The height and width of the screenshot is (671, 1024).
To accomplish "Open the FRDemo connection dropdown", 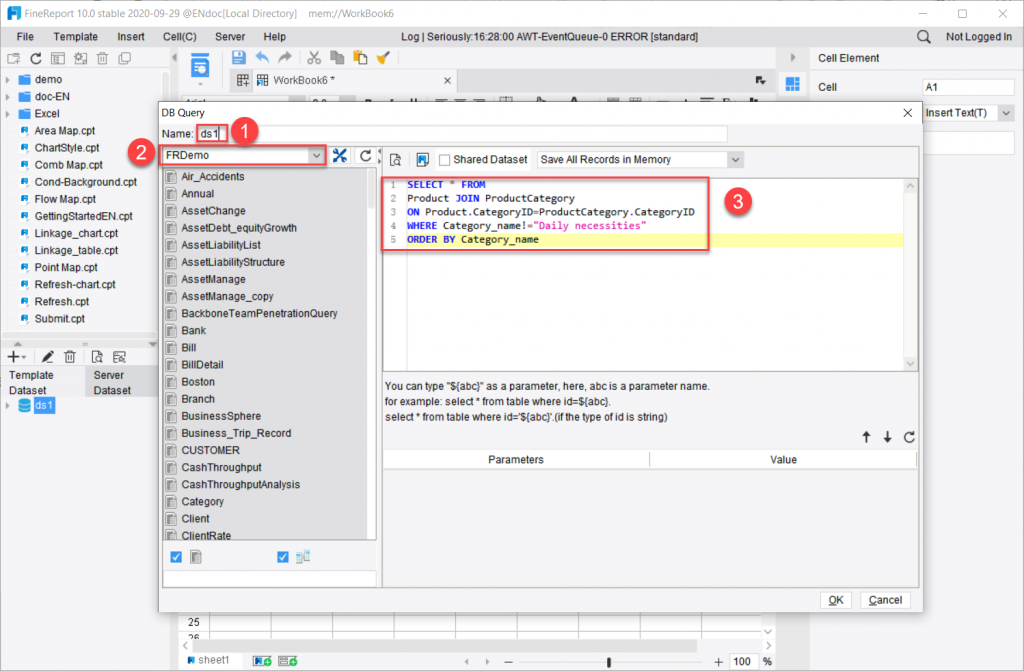I will 316,155.
